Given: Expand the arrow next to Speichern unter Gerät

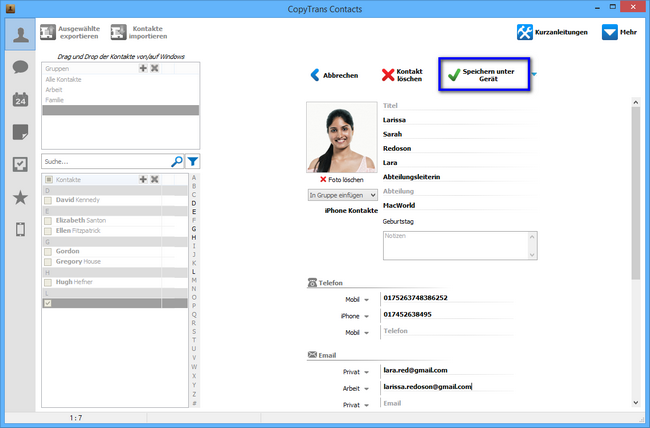Looking at the screenshot, I should click(534, 73).
